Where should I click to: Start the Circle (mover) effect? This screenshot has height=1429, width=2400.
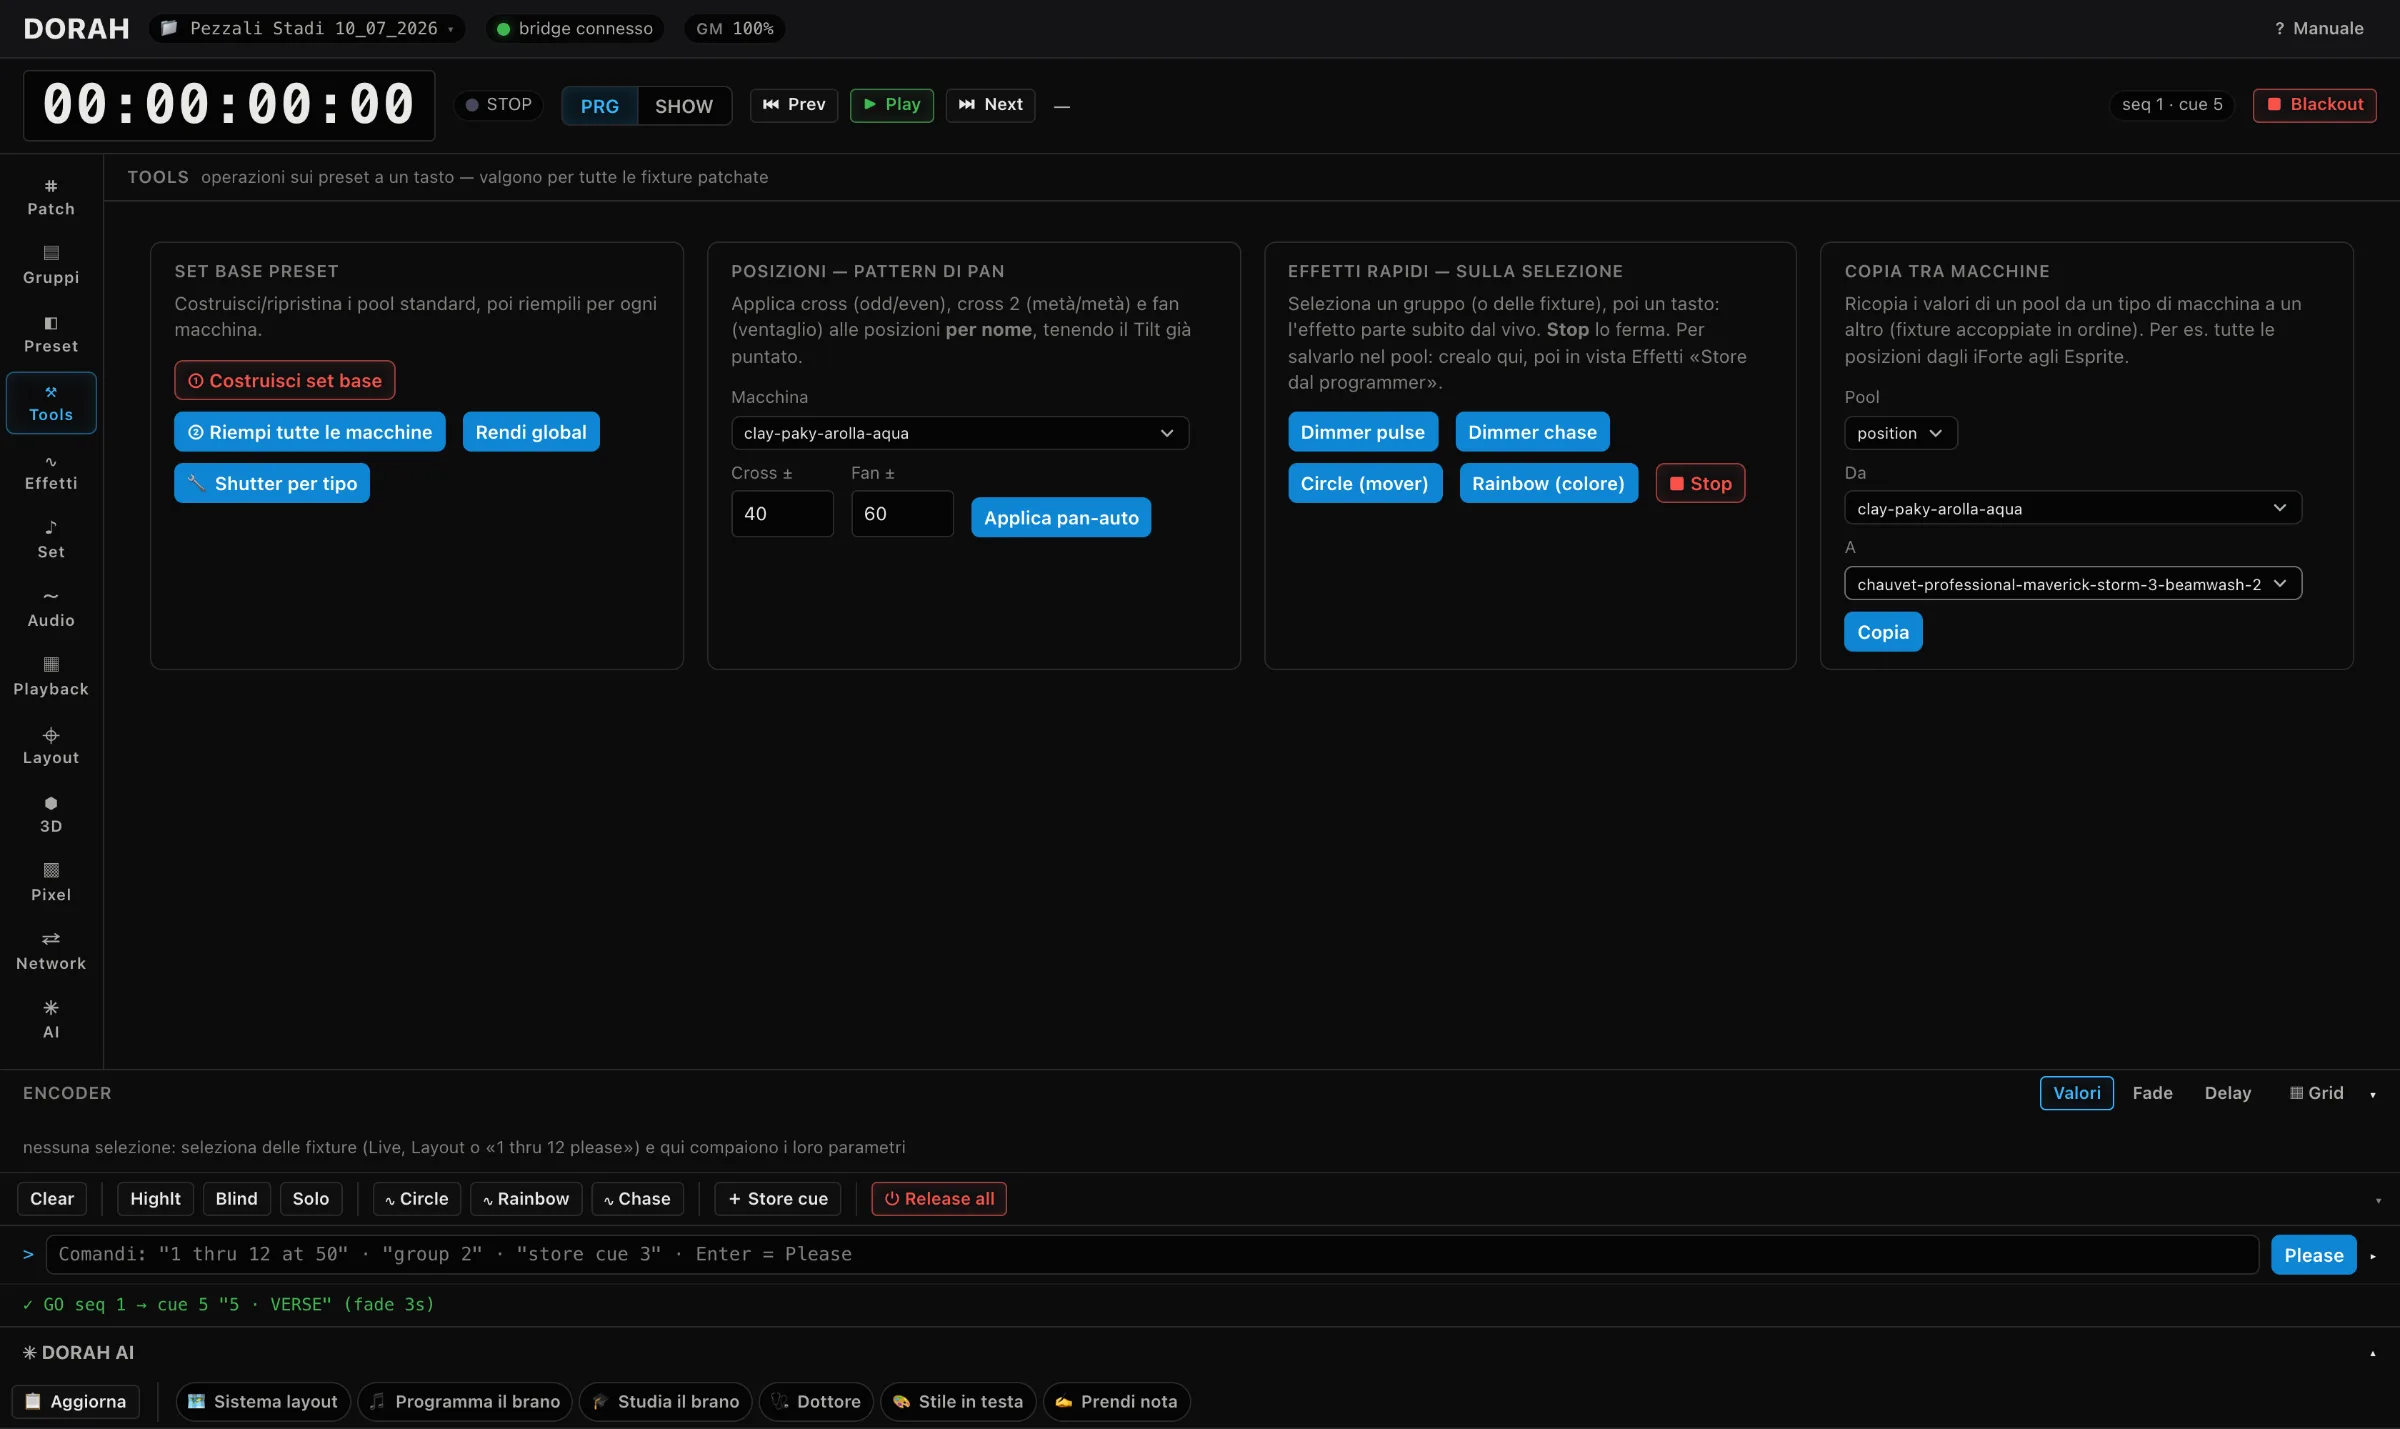tap(1365, 483)
